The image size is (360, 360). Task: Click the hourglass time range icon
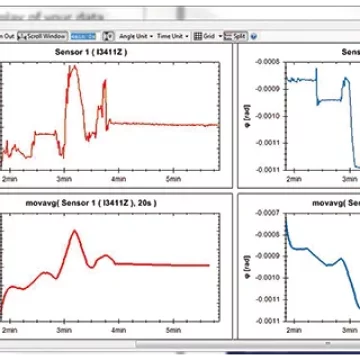(108, 36)
